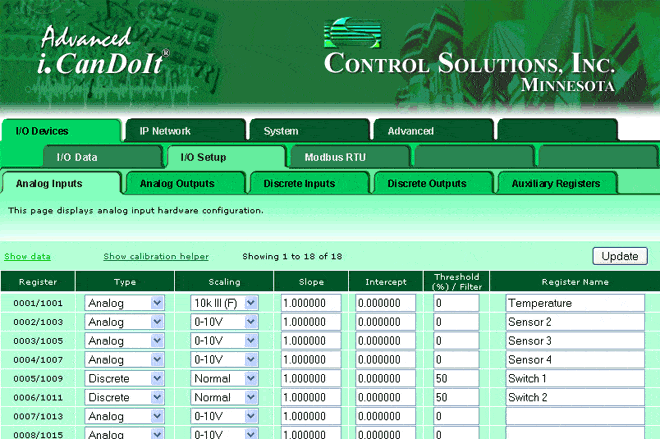Click 'Showing 1 to 18 of 18' text
The height and width of the screenshot is (439, 660).
click(292, 256)
